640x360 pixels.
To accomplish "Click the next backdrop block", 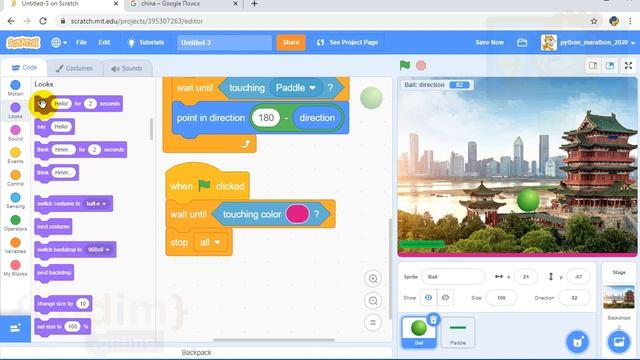I will click(54, 273).
